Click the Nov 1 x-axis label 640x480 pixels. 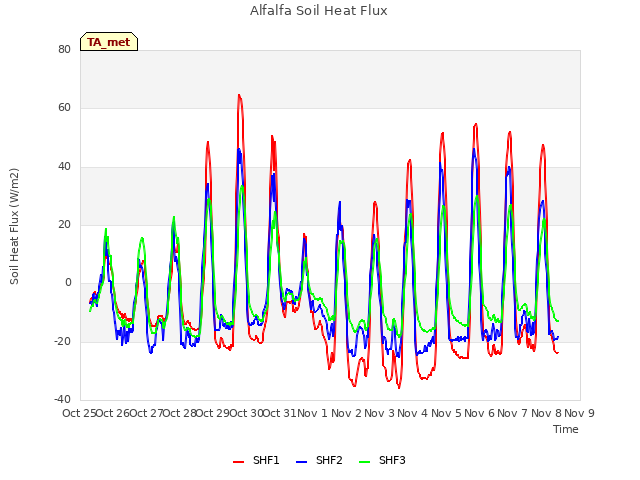pyautogui.click(x=312, y=413)
